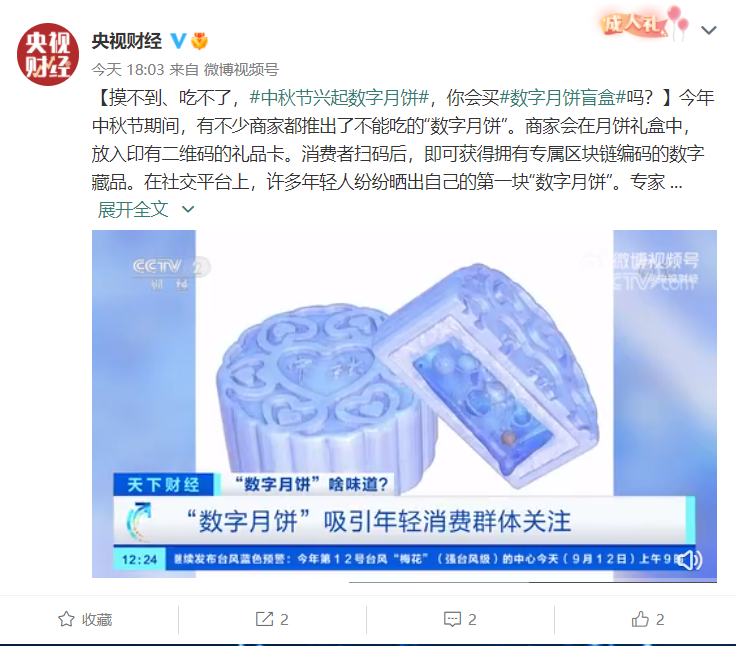Image resolution: width=736 pixels, height=646 pixels.
Task: Expand full text via 展开全文
Action: 133,209
